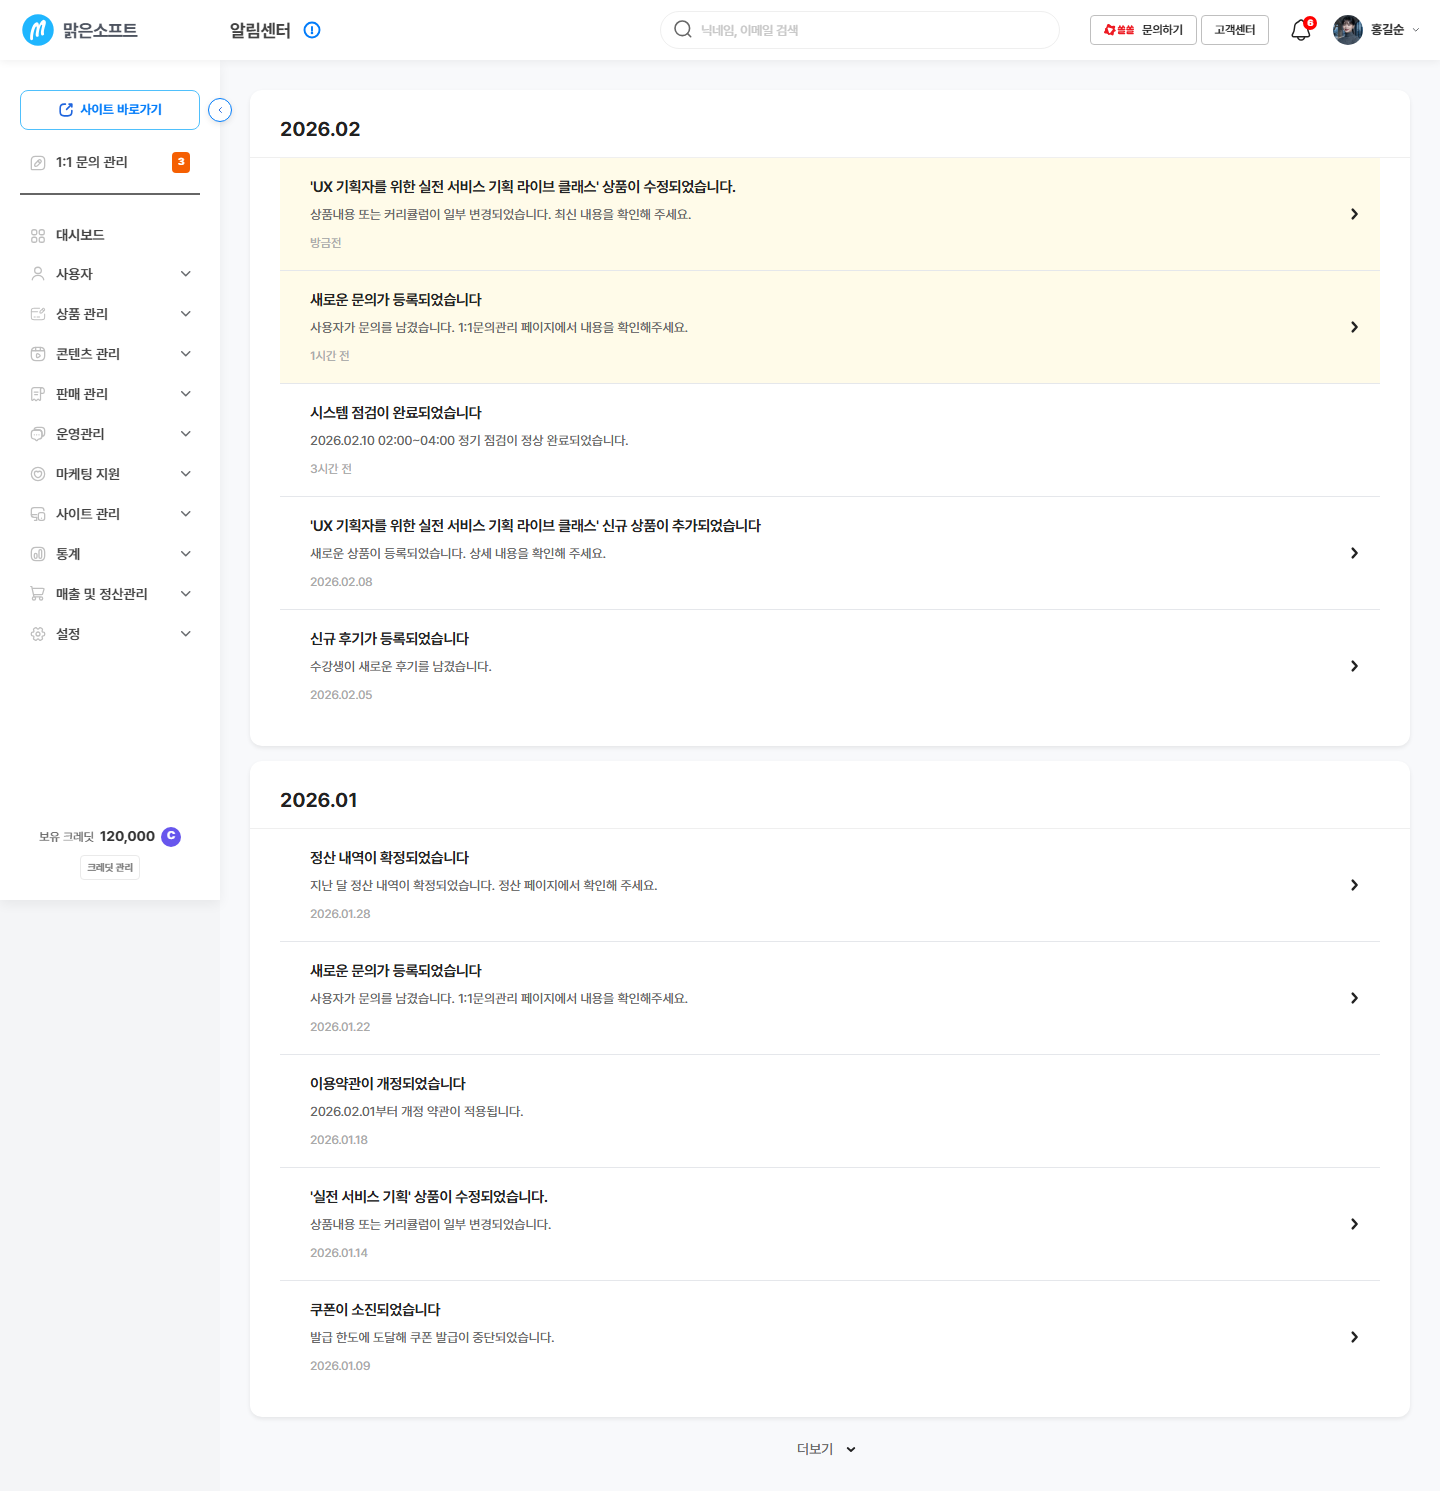1440x1491 pixels.
Task: Click the nickname or email search field
Action: pyautogui.click(x=860, y=30)
